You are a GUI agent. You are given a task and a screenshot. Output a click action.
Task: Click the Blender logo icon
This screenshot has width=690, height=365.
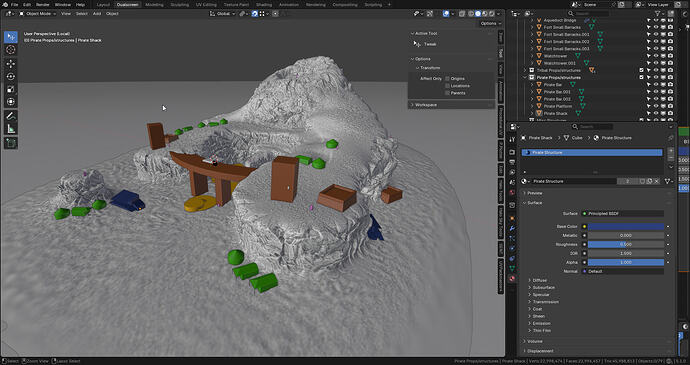(4, 4)
